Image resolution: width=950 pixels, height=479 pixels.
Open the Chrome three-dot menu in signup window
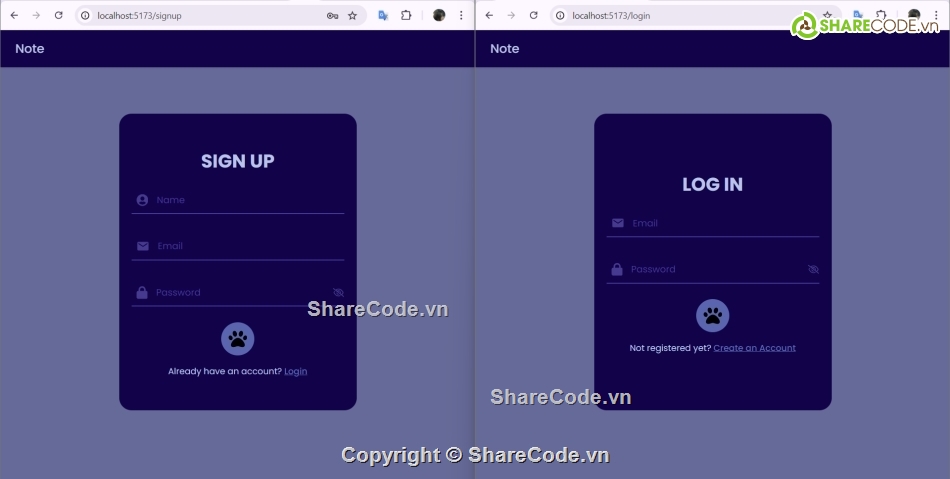click(461, 15)
